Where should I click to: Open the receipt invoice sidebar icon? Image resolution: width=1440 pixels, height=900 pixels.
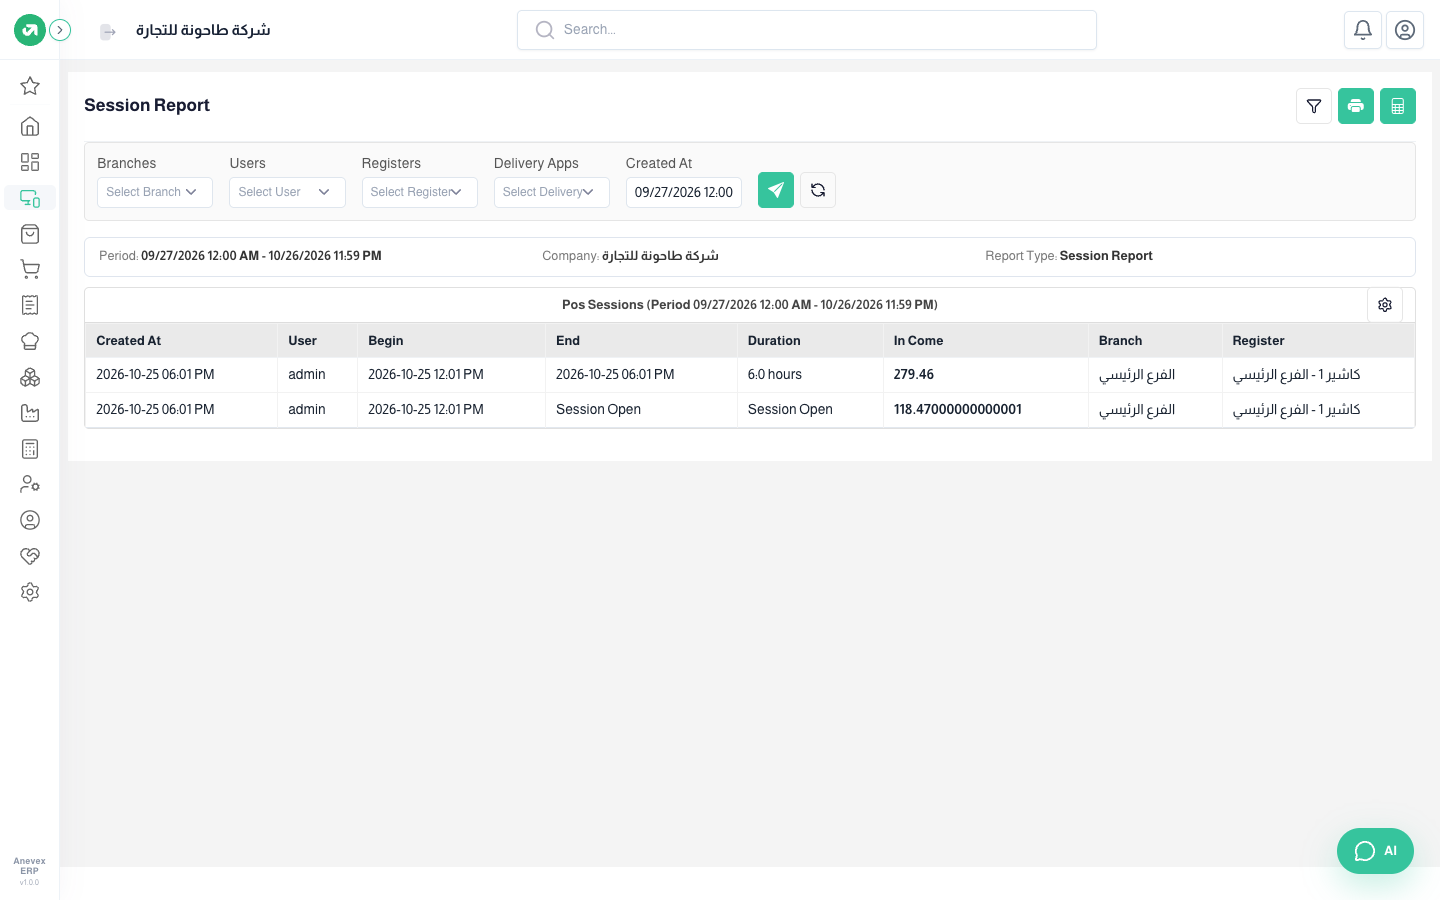click(30, 305)
